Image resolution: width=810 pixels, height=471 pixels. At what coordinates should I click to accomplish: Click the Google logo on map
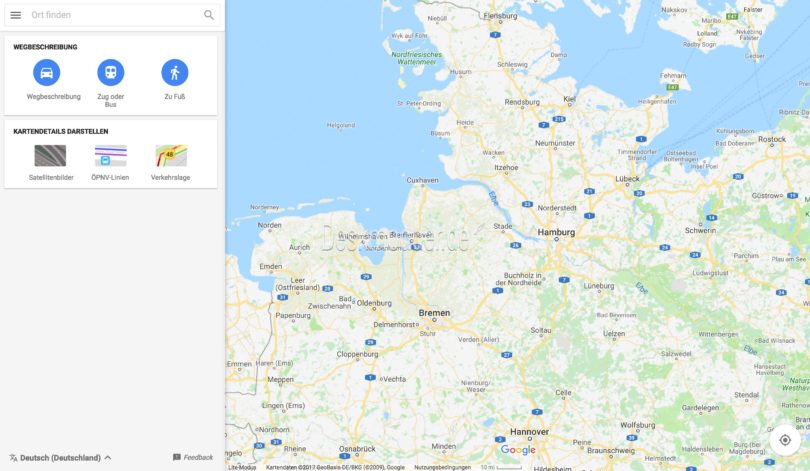pos(518,450)
